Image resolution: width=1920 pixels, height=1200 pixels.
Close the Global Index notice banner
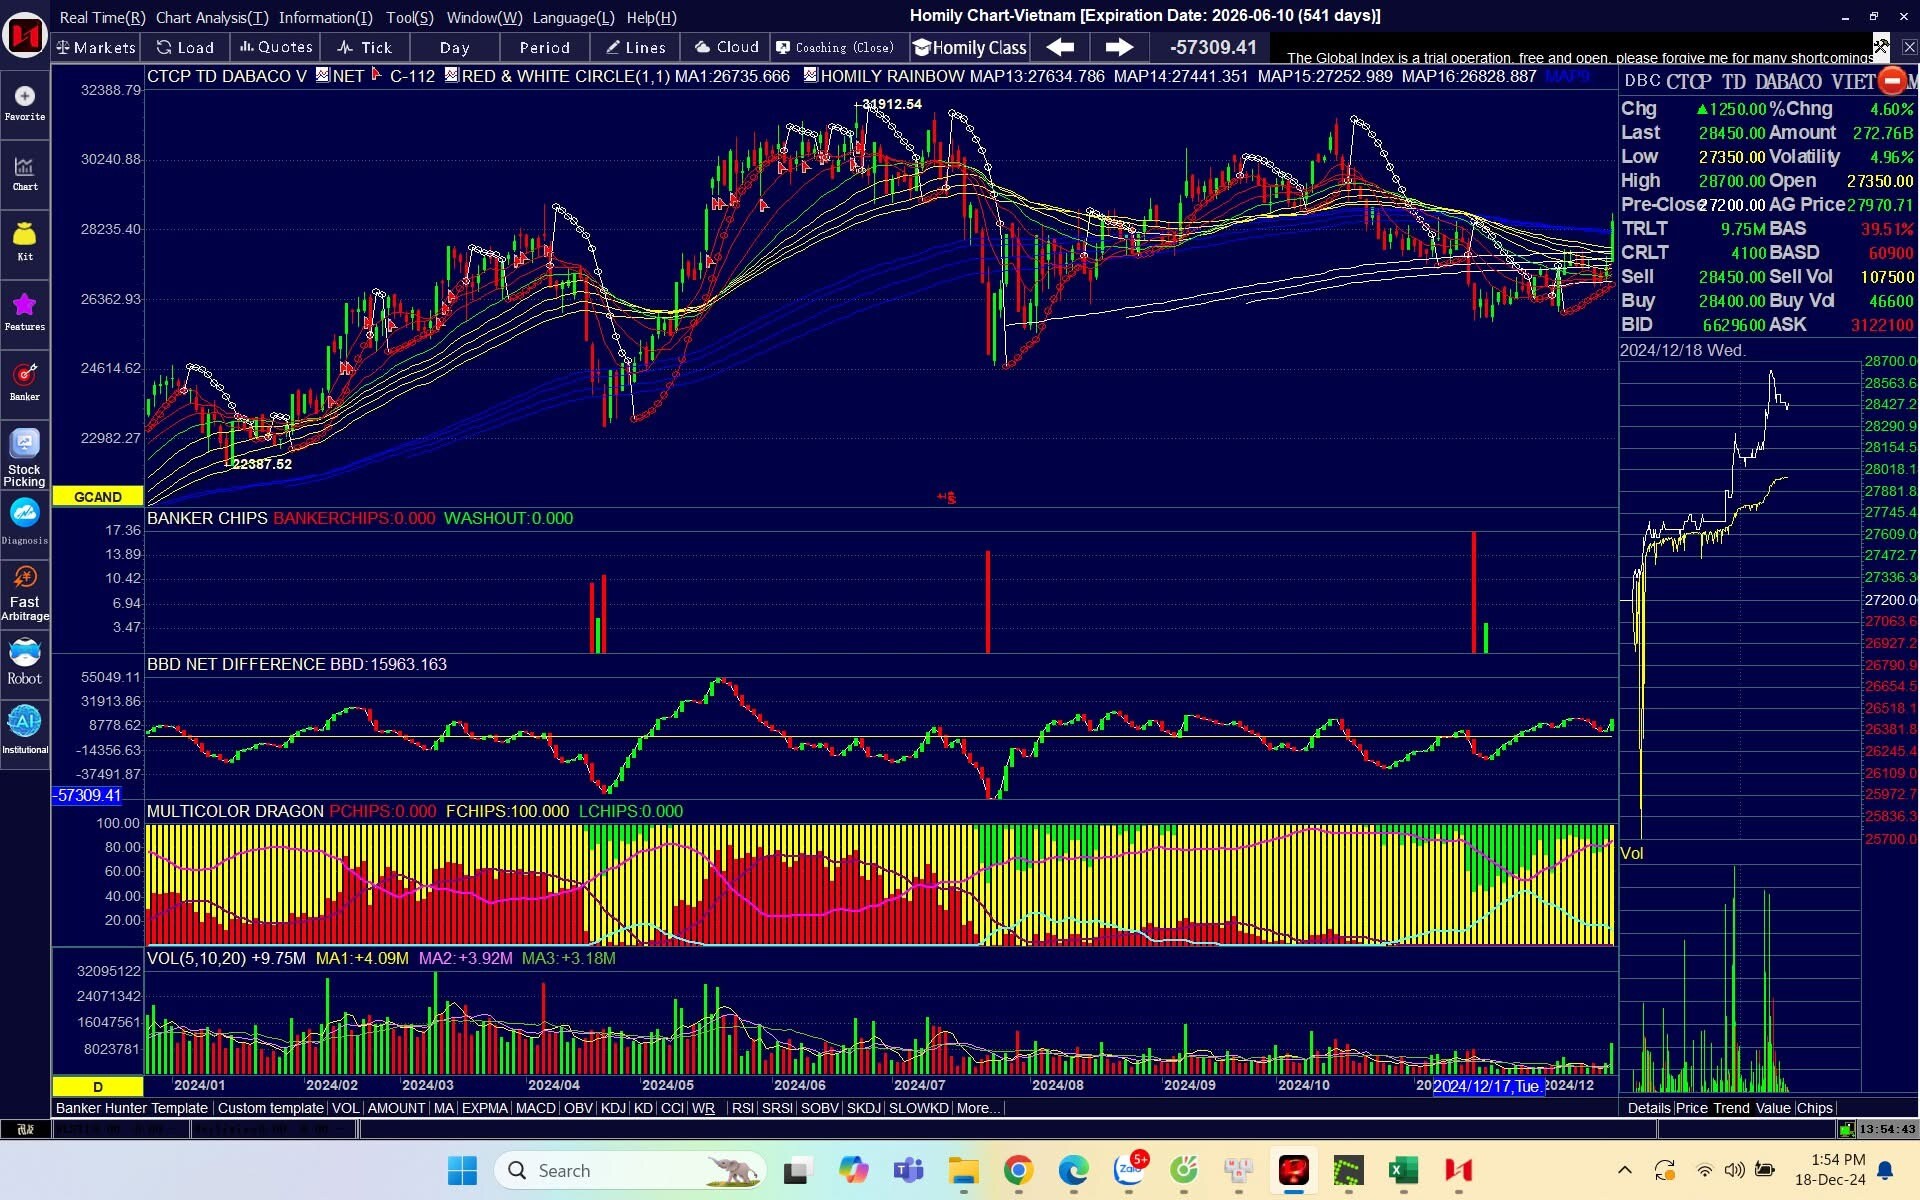pyautogui.click(x=1909, y=46)
